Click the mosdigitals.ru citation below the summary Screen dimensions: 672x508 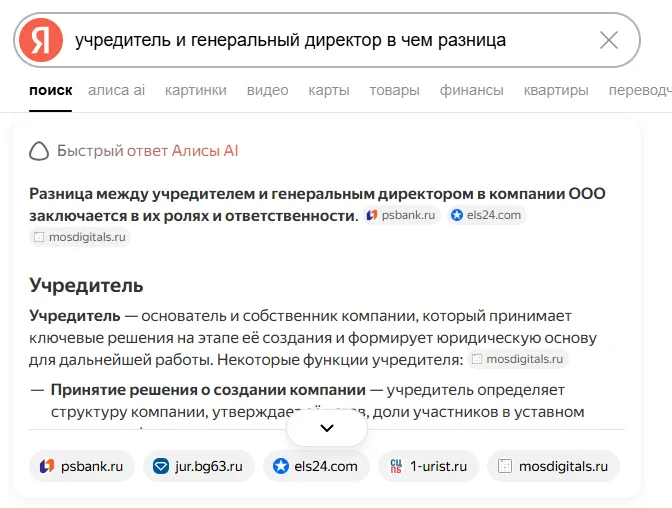(x=80, y=237)
